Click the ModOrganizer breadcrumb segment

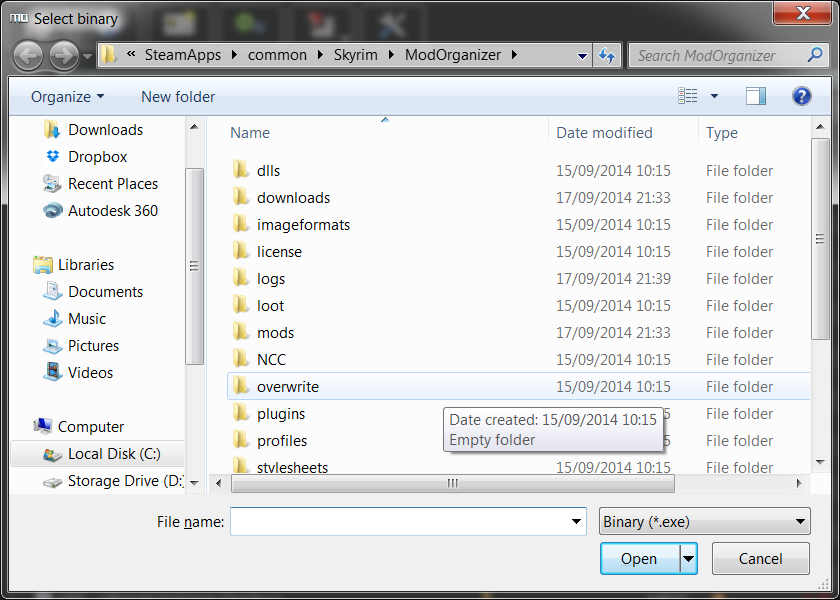pyautogui.click(x=453, y=55)
